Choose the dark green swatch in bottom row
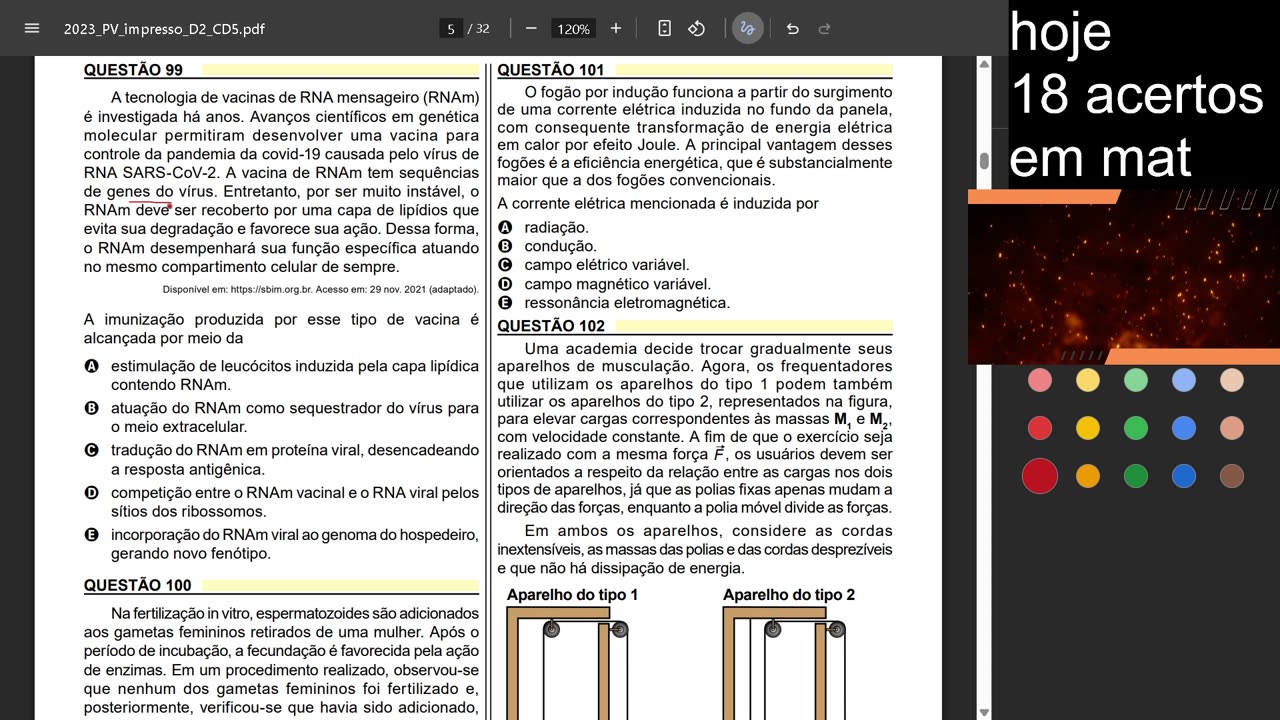This screenshot has width=1280, height=720. [1136, 476]
